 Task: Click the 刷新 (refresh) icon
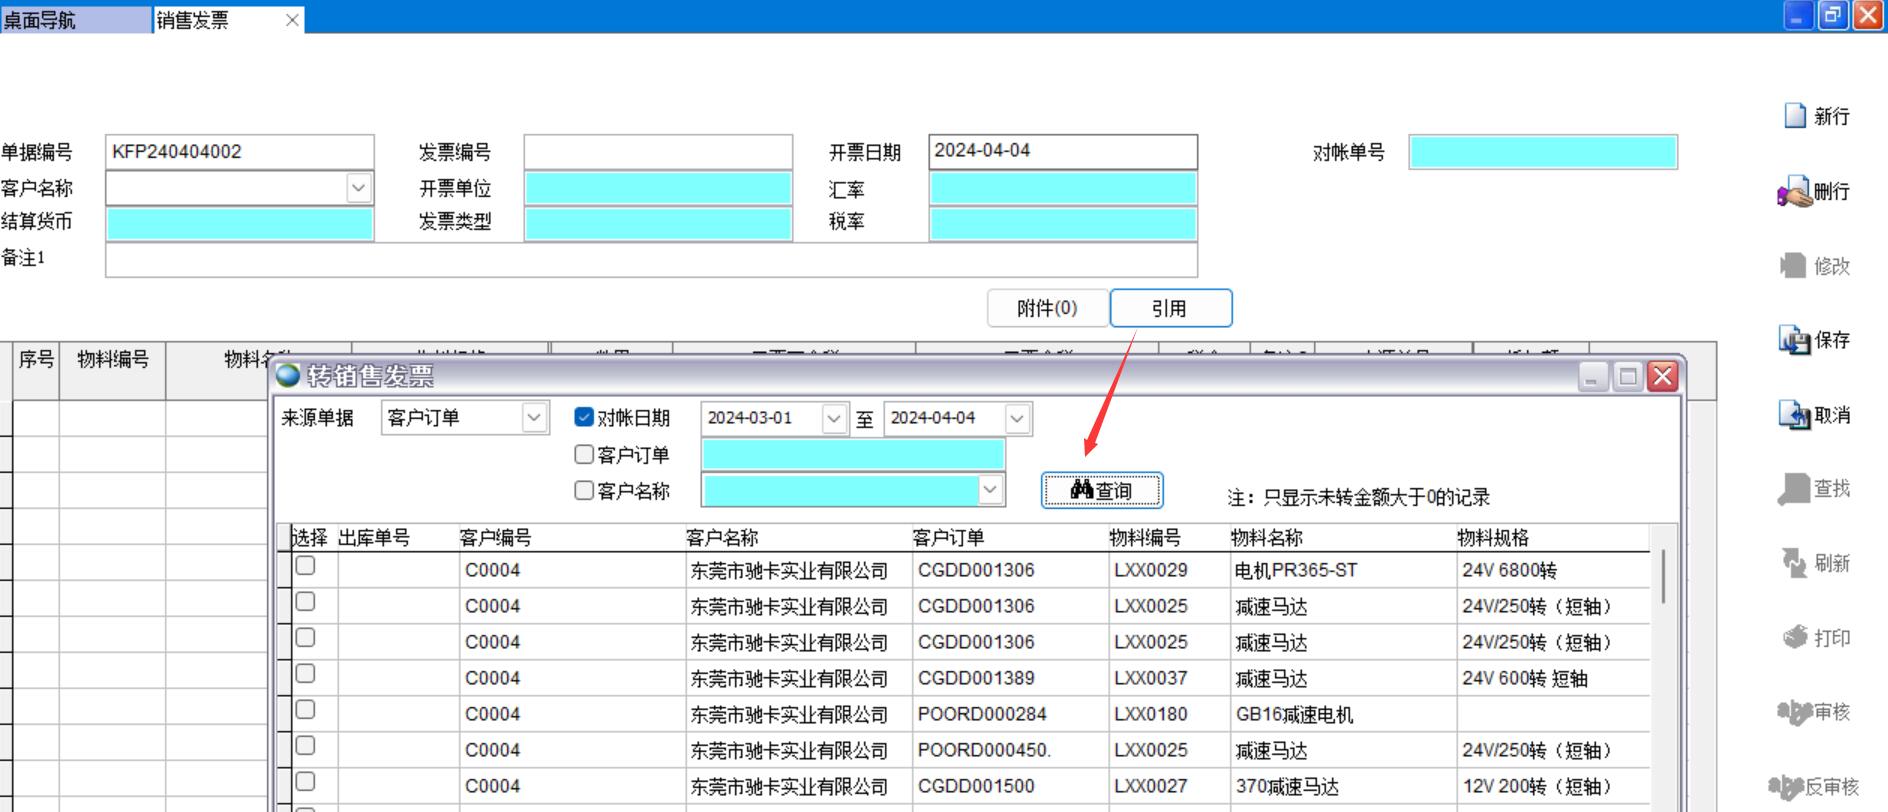1794,563
